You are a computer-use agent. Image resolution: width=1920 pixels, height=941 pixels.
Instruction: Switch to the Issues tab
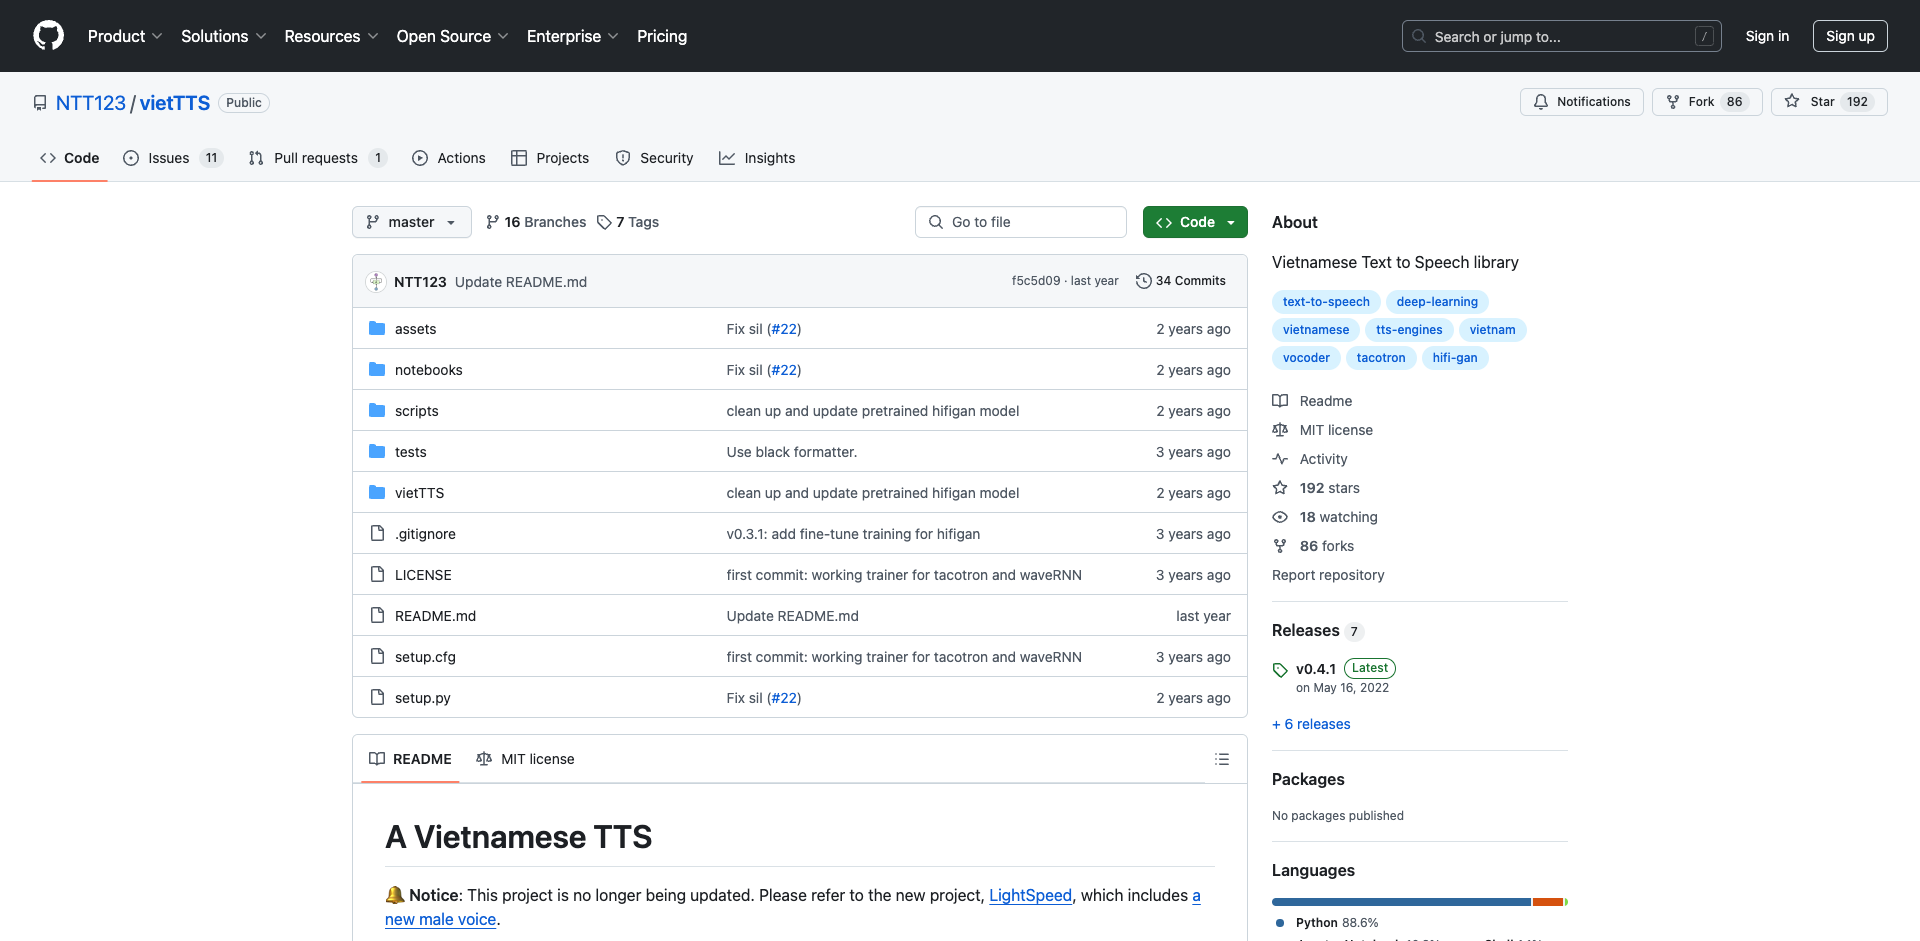[172, 158]
